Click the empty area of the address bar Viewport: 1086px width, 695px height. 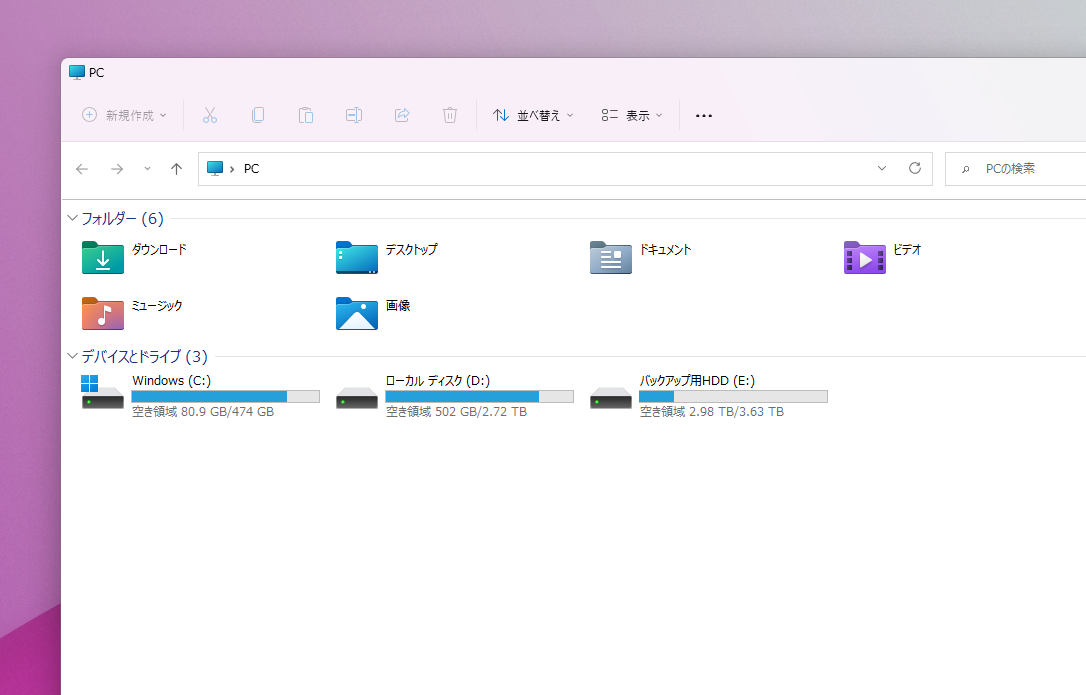point(564,168)
